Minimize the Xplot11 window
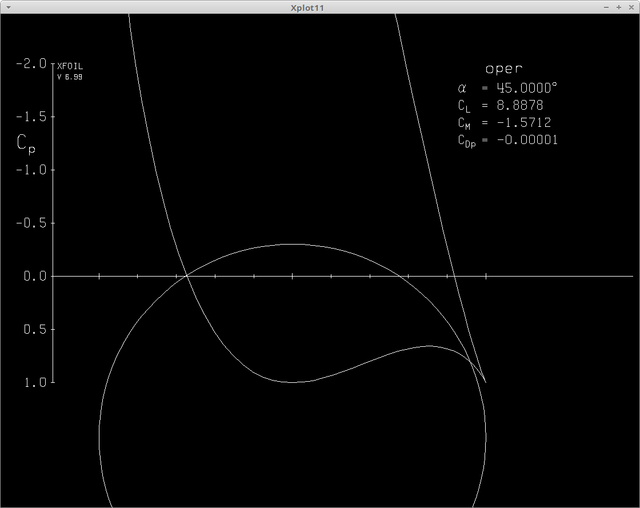The image size is (640, 508). 606,7
